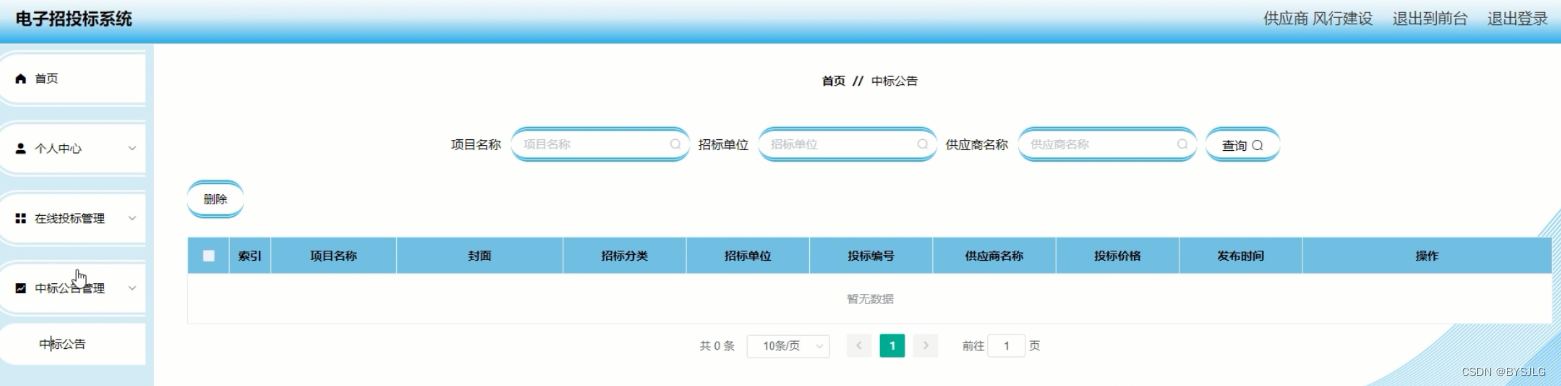Click the grid icon for 在线投标管理
Viewport: 1561px width, 386px height.
(x=21, y=218)
